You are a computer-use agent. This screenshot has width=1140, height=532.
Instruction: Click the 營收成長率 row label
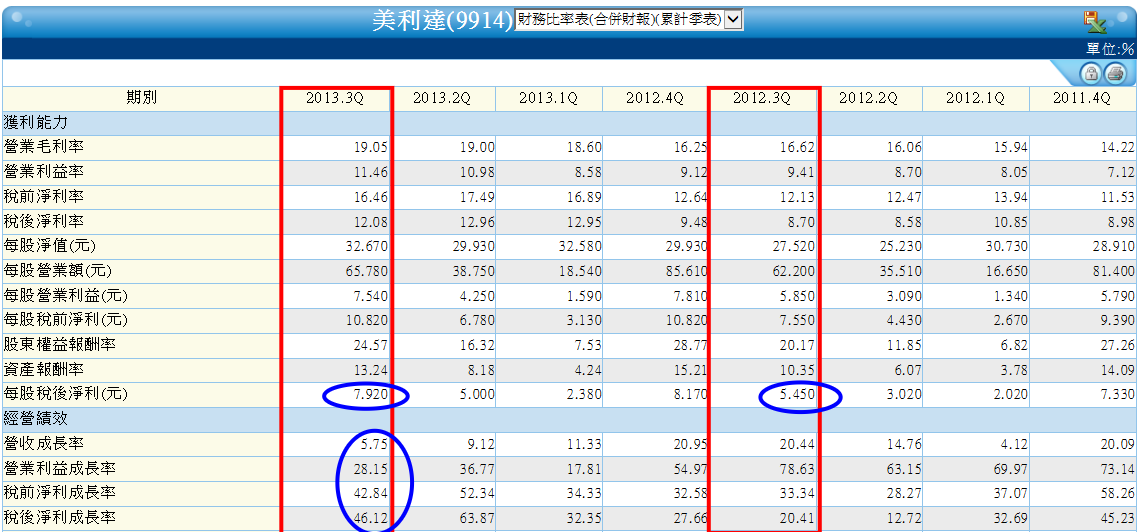click(x=44, y=444)
